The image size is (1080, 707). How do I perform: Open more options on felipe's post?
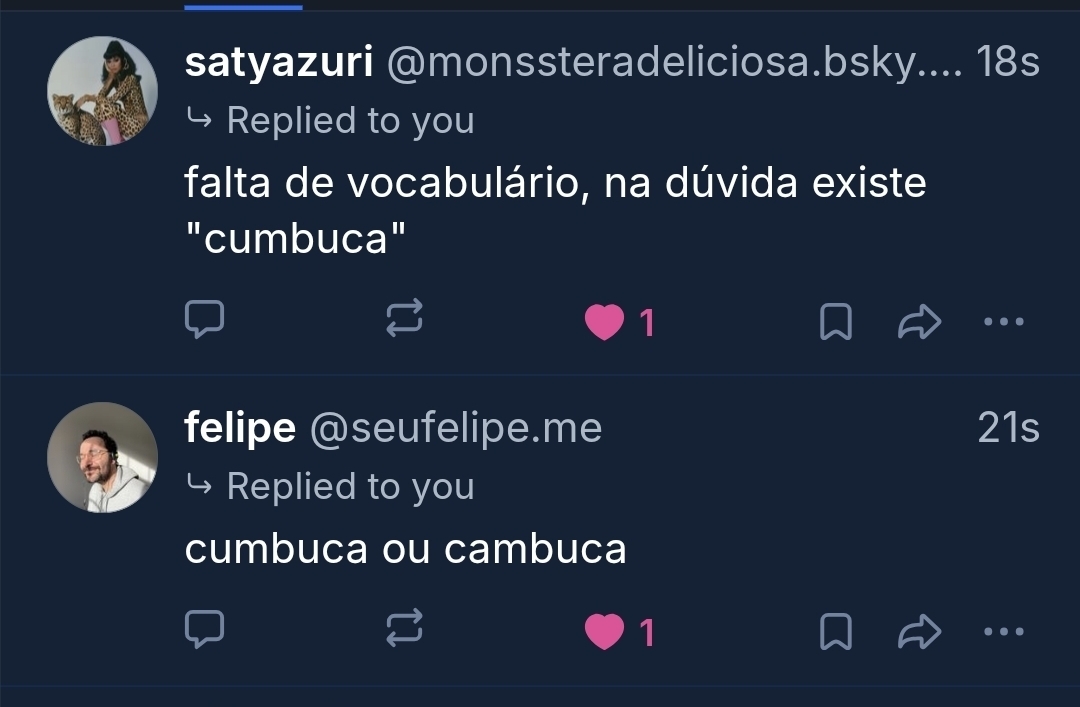pyautogui.click(x=1004, y=632)
